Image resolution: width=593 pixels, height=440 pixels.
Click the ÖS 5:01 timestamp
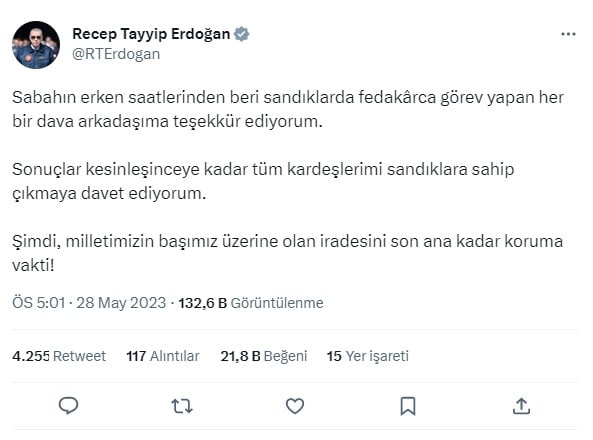click(39, 303)
